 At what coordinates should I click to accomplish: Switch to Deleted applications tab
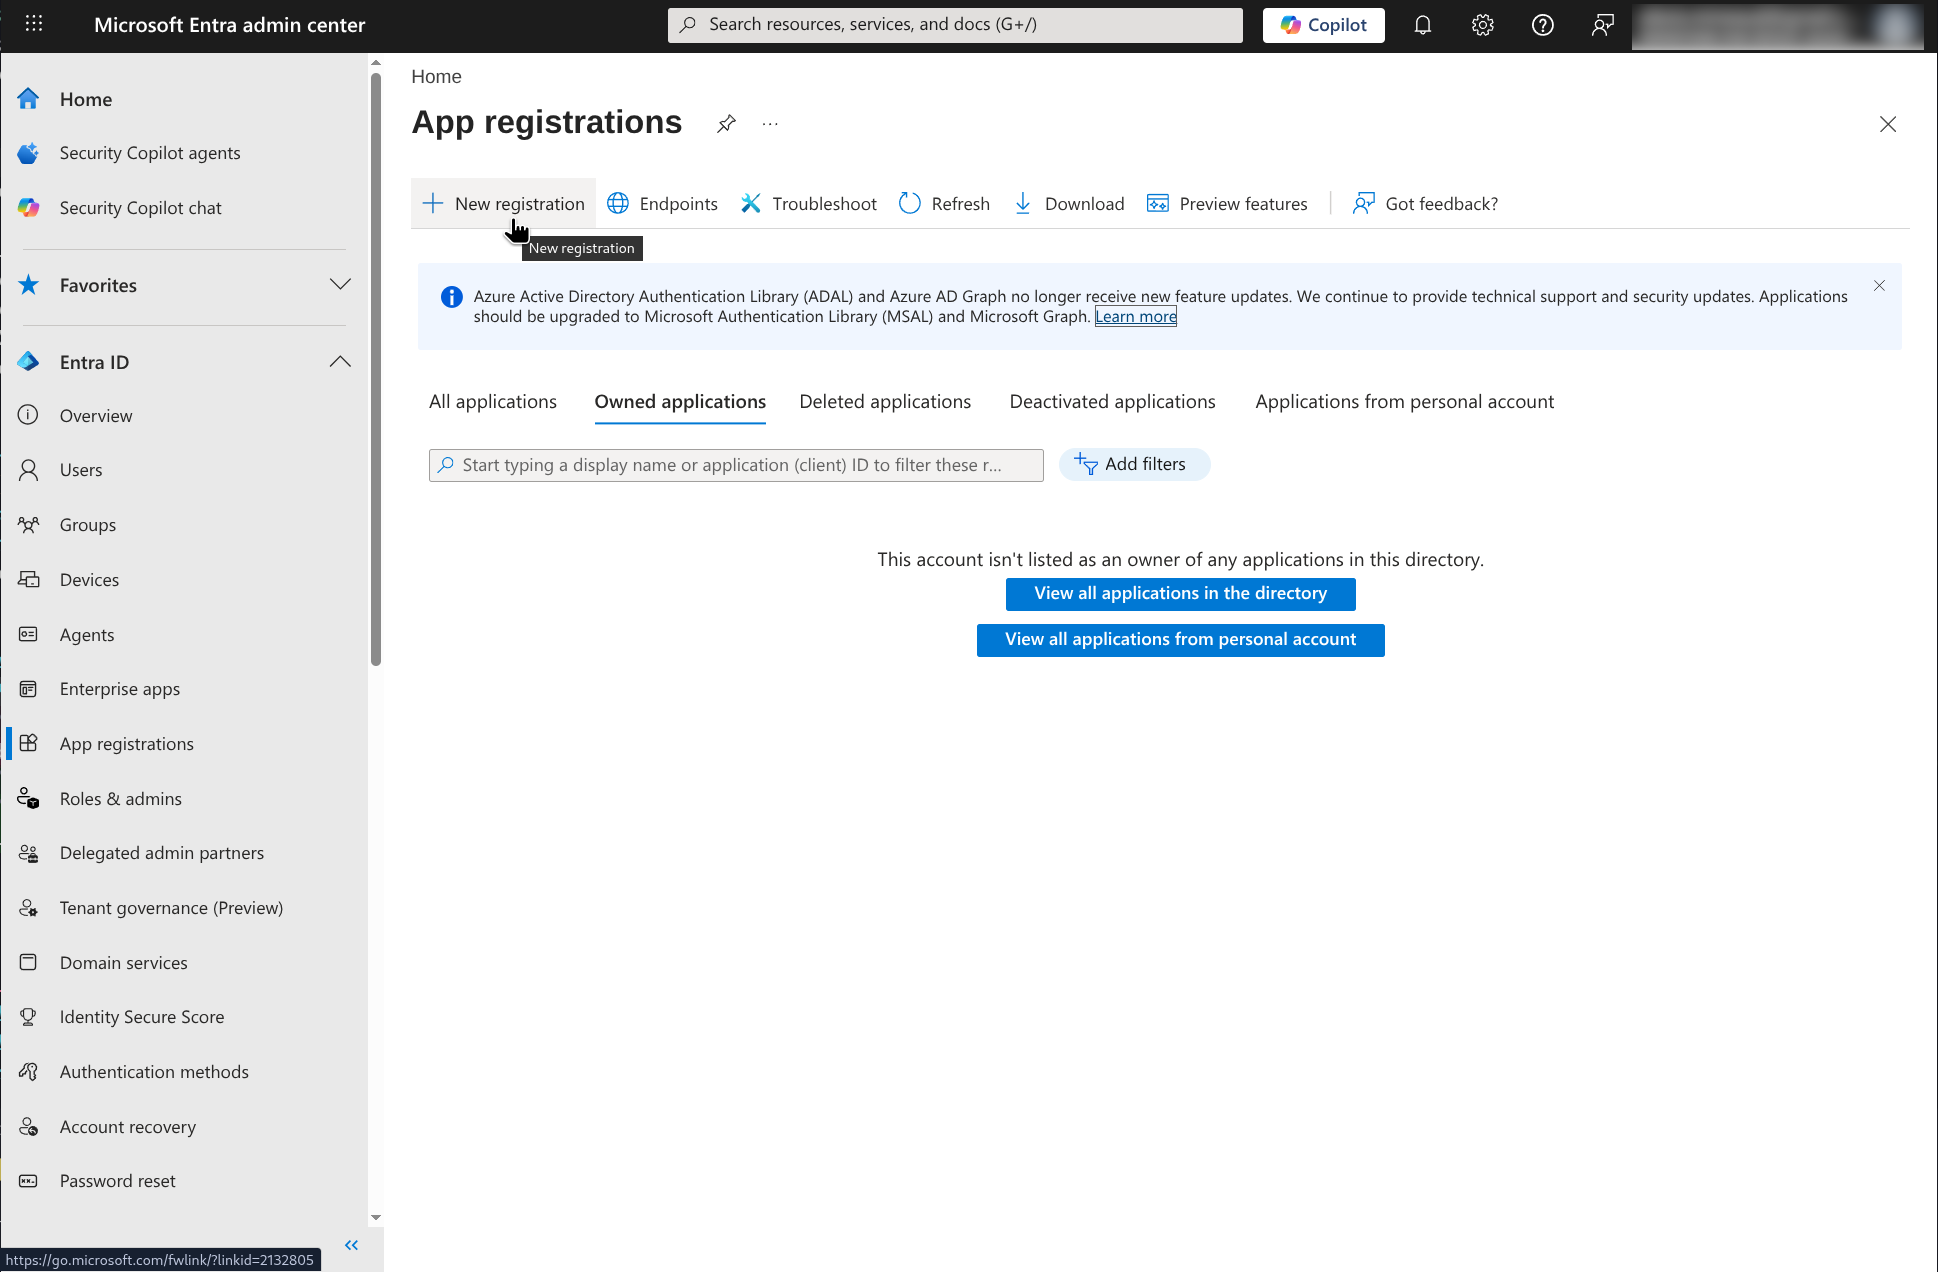(885, 402)
